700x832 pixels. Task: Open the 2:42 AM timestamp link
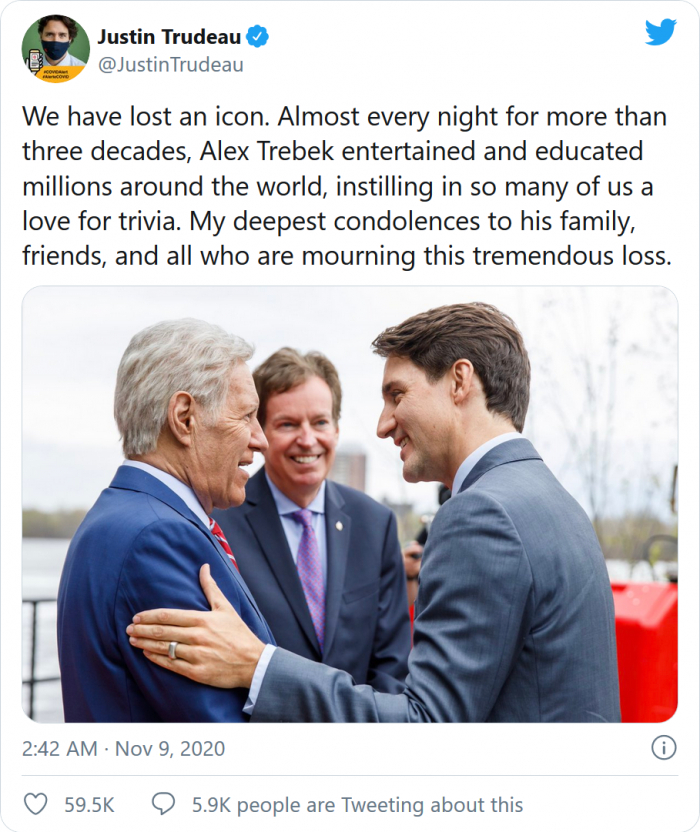58,748
